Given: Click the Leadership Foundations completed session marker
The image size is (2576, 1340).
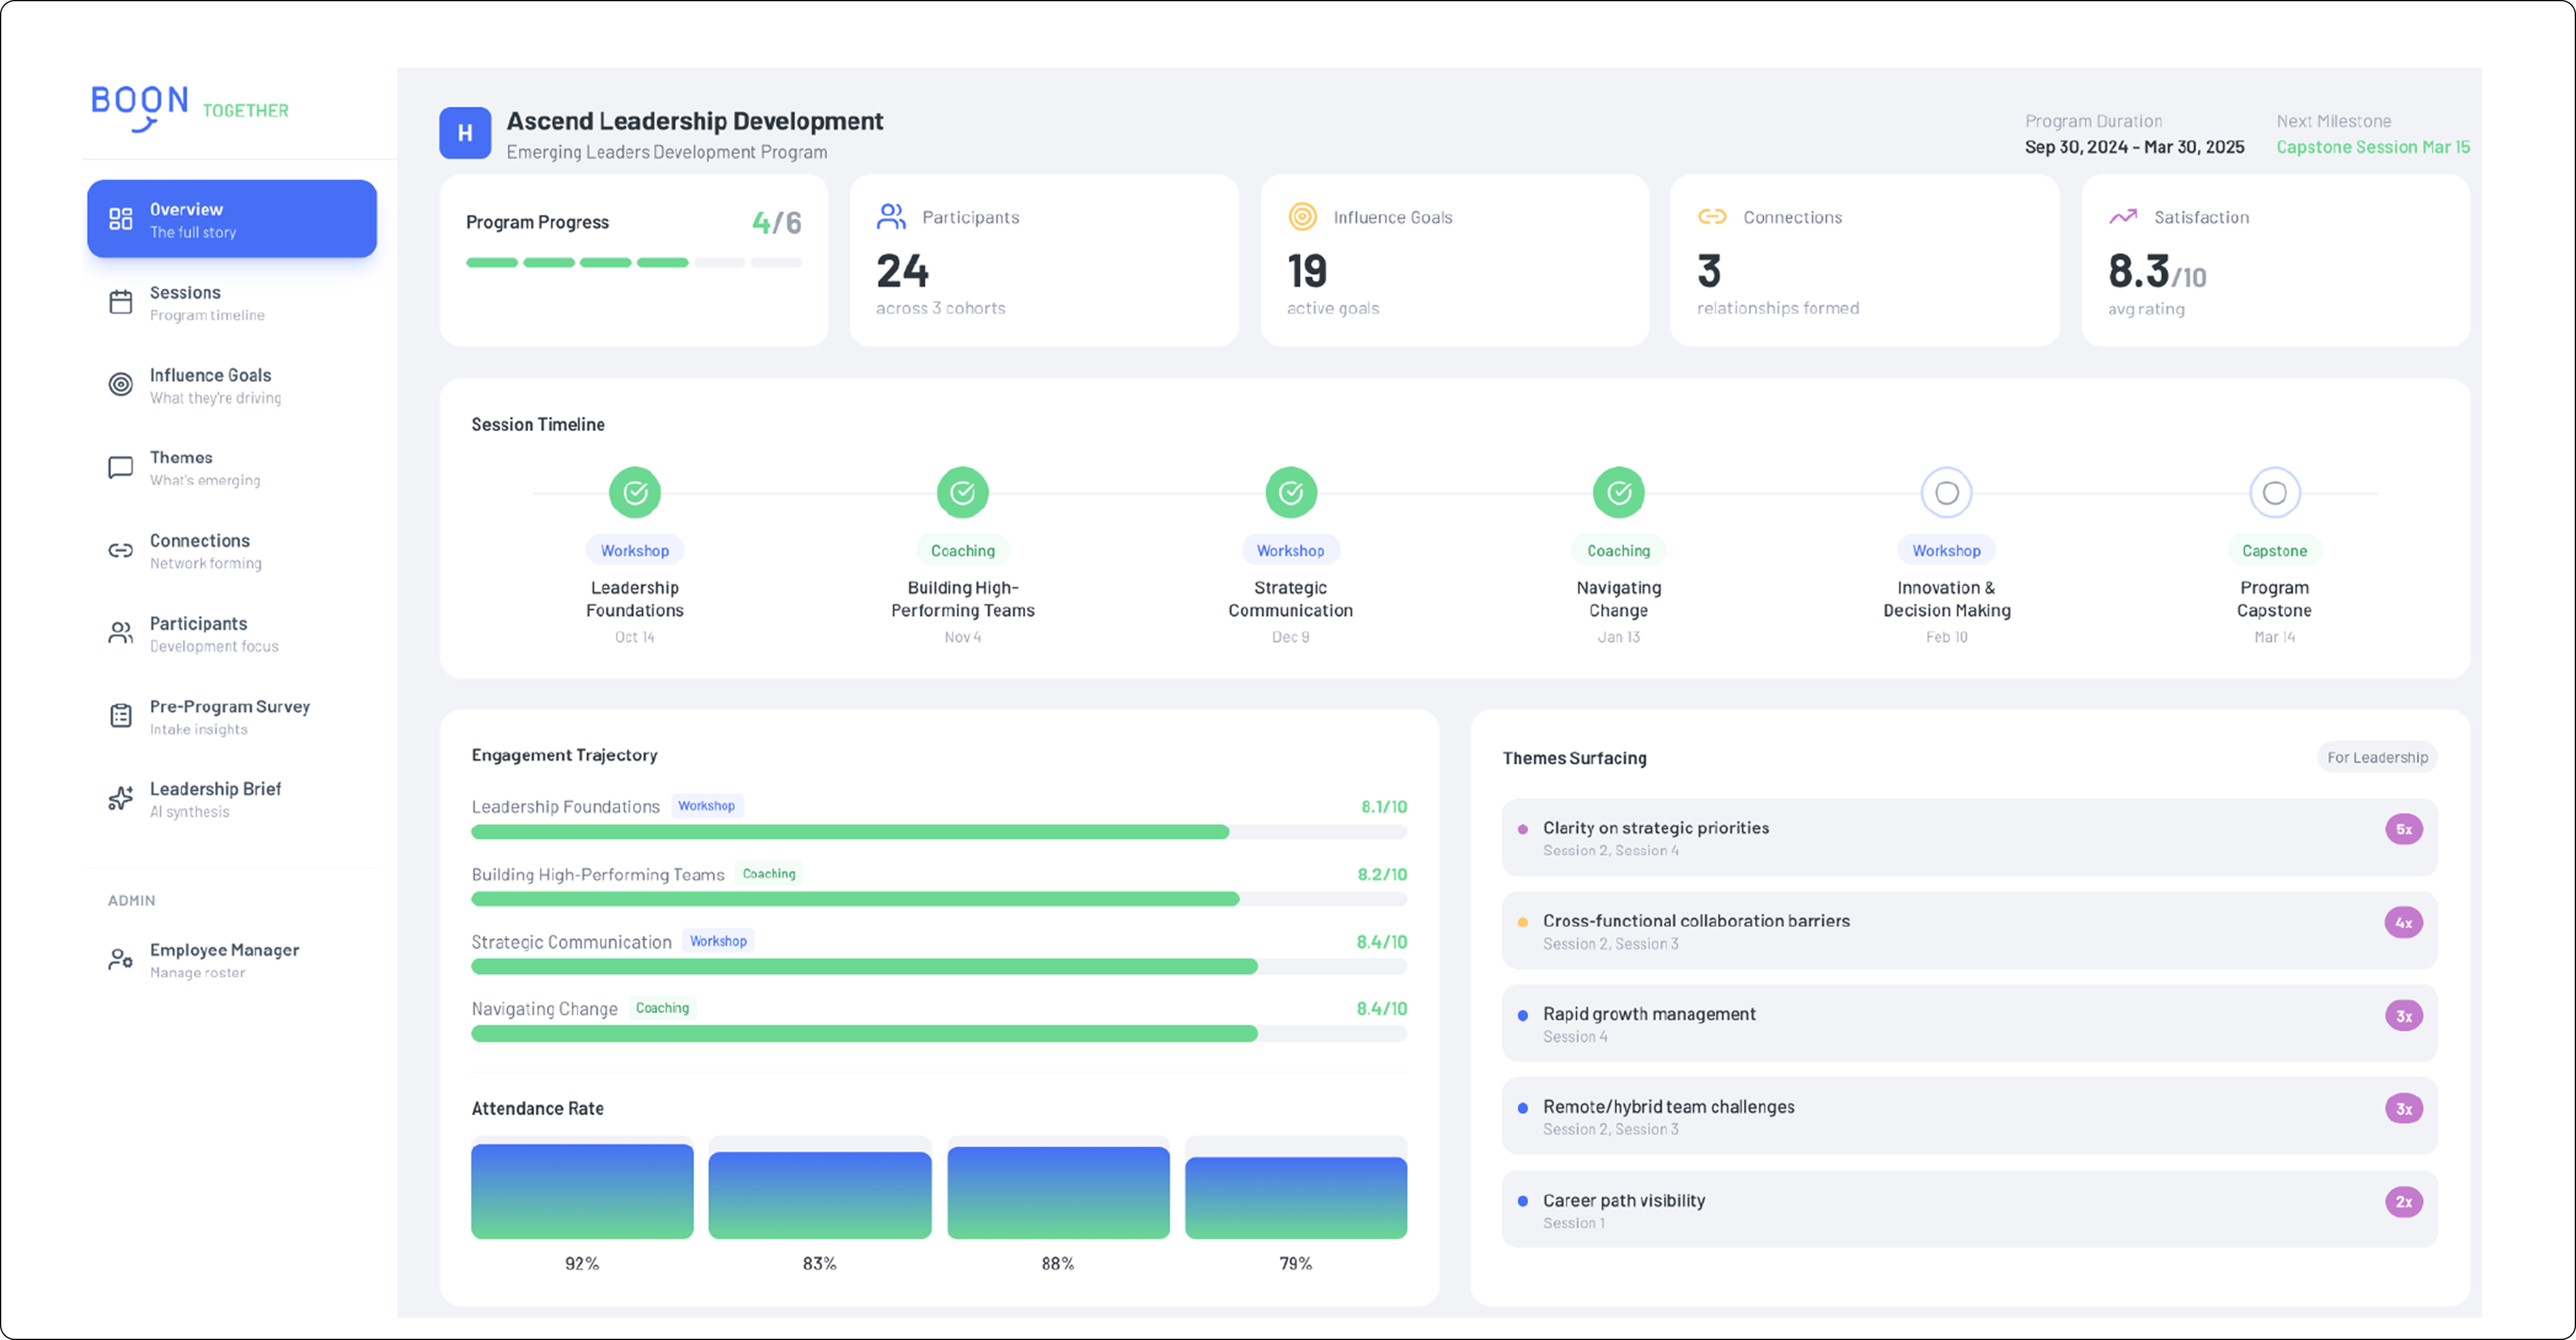Looking at the screenshot, I should point(634,493).
